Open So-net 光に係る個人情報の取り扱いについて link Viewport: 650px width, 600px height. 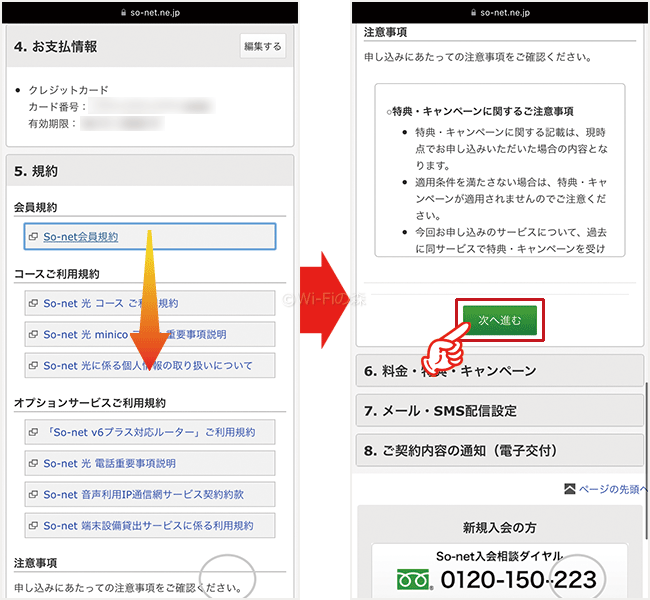148,366
